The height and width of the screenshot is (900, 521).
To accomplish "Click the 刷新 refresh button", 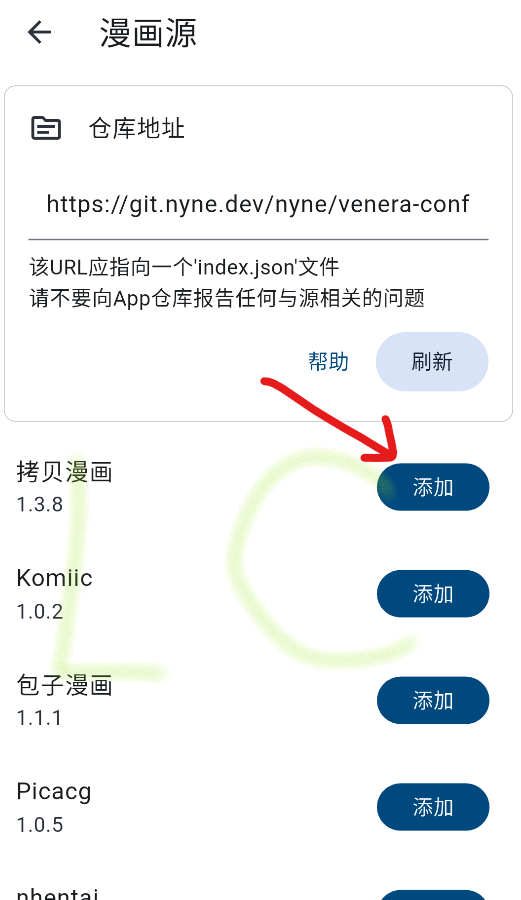I will point(432,362).
